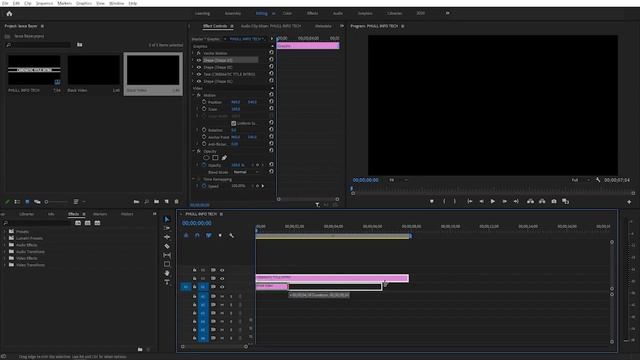Select the Razor tool

[x=167, y=246]
